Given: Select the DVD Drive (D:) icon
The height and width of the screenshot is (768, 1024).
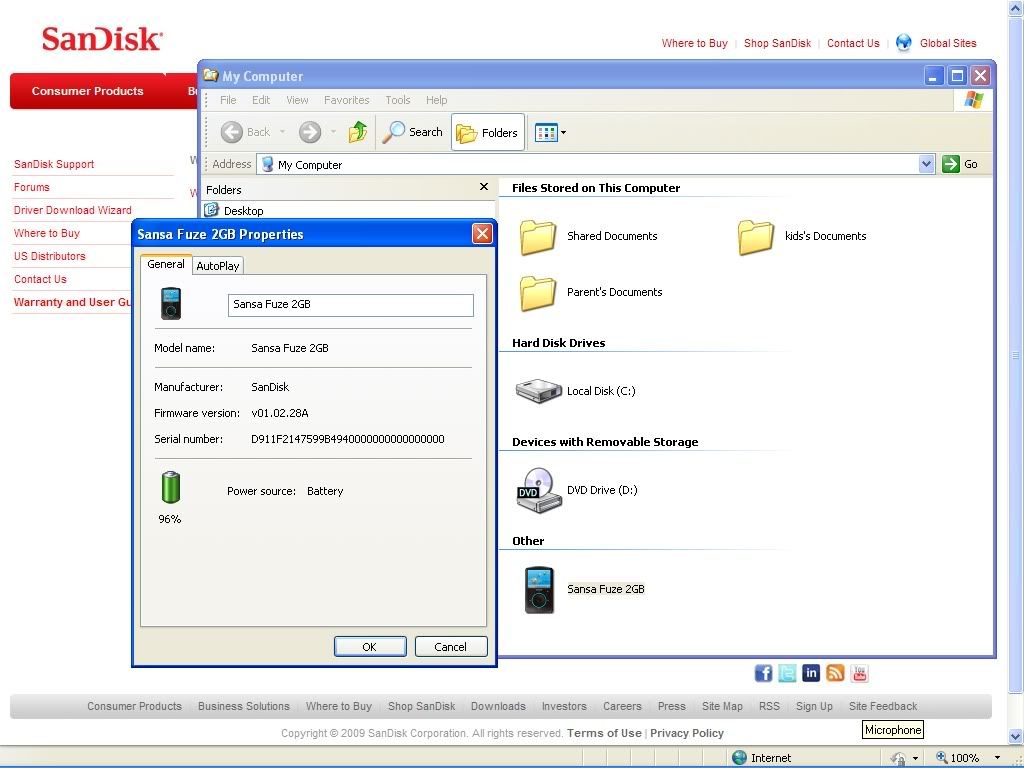Looking at the screenshot, I should pos(539,490).
